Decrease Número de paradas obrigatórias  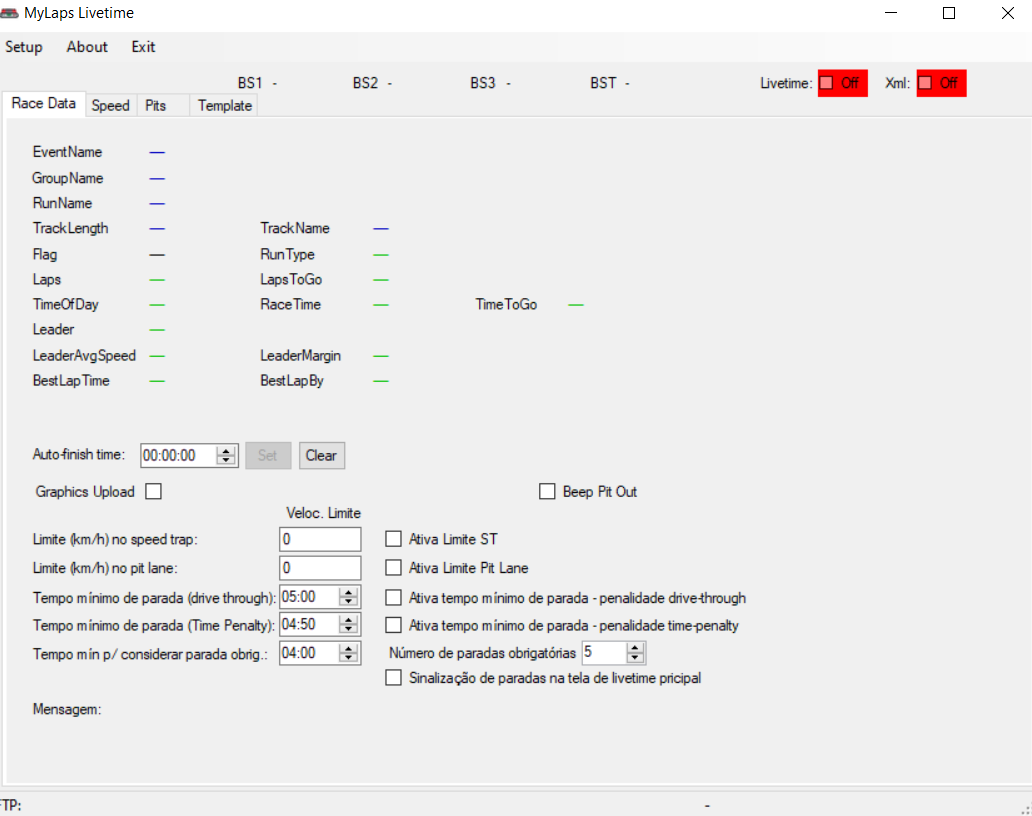[635, 657]
